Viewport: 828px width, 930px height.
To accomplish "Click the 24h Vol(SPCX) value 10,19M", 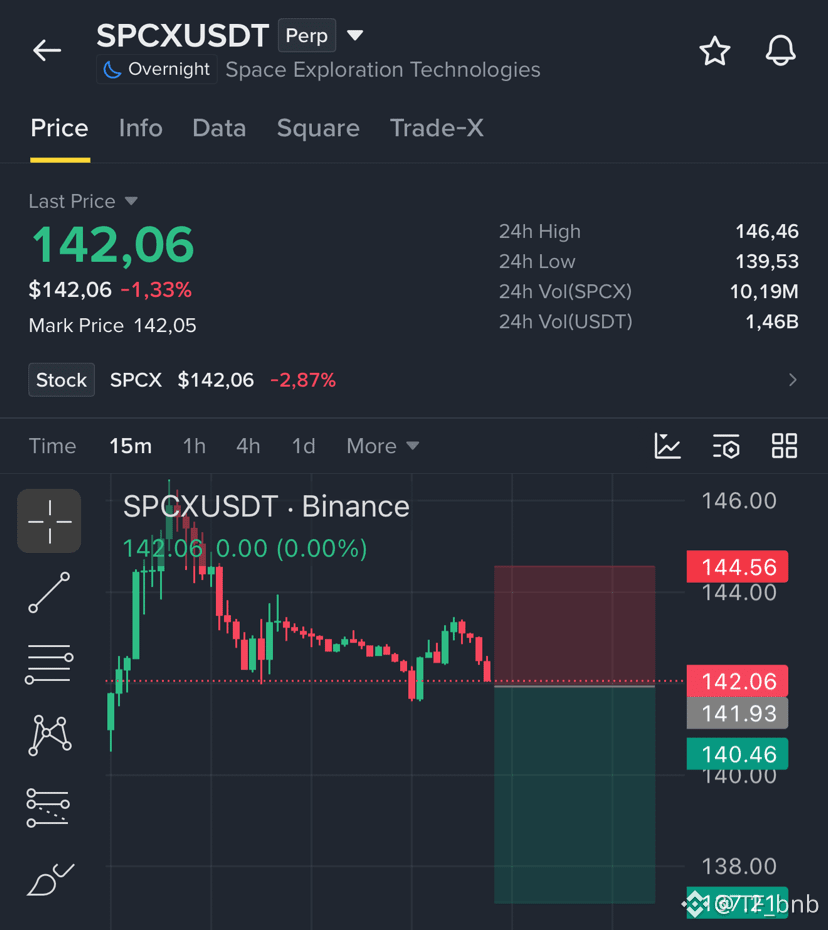I will (x=764, y=292).
